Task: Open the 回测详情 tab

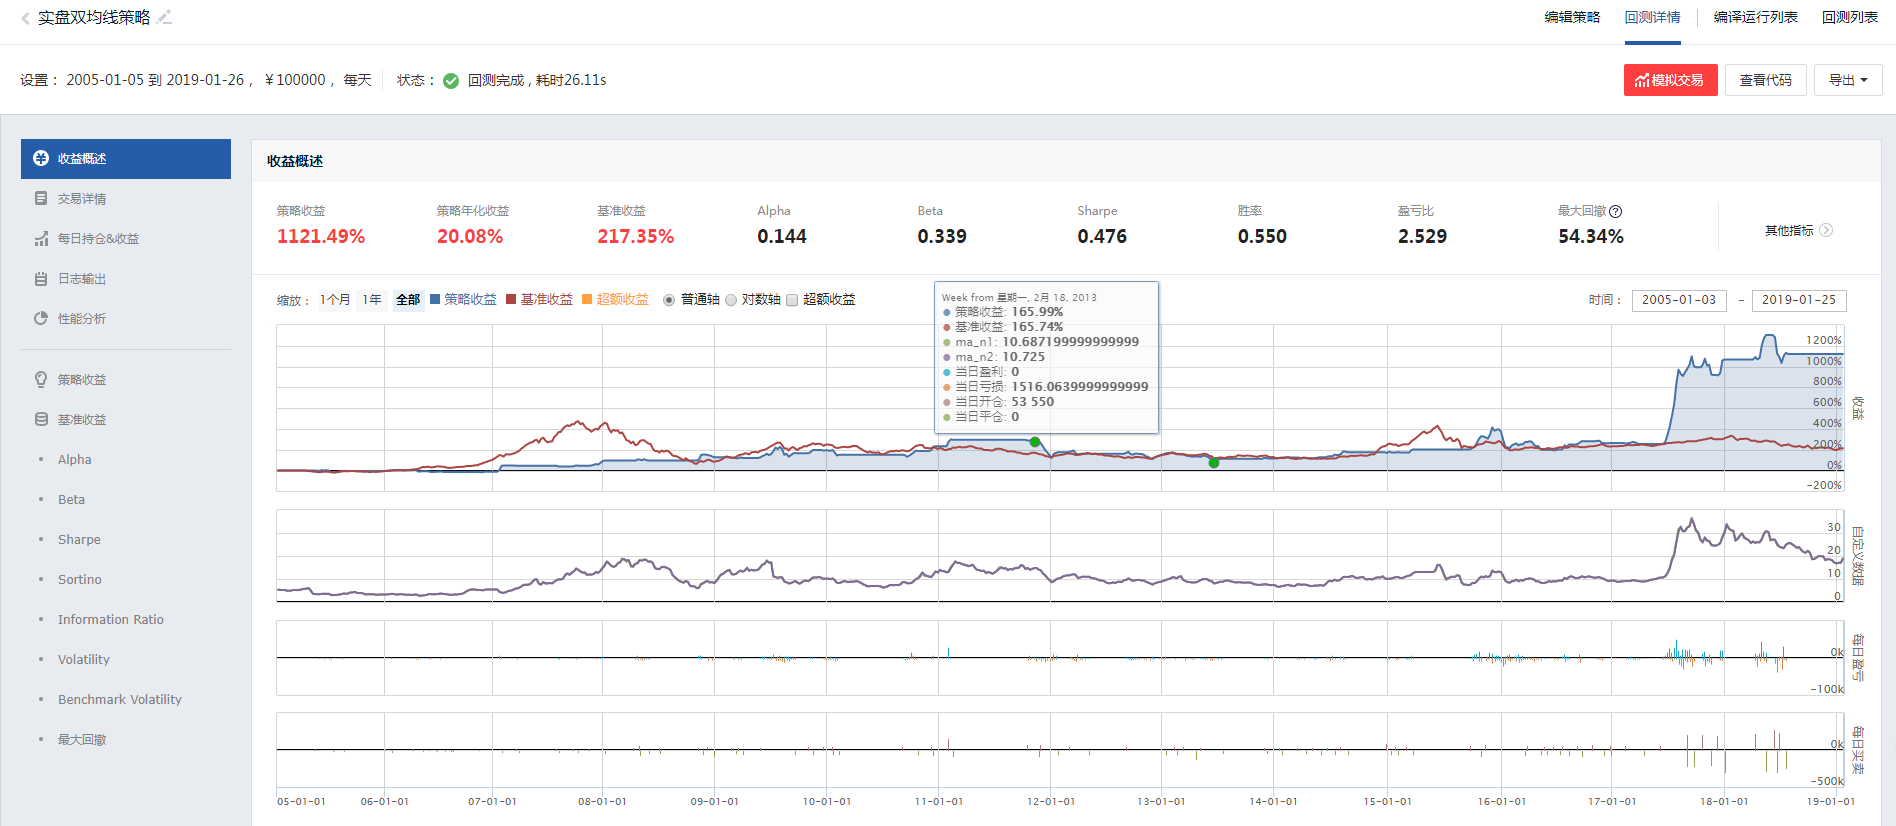Action: coord(1652,17)
